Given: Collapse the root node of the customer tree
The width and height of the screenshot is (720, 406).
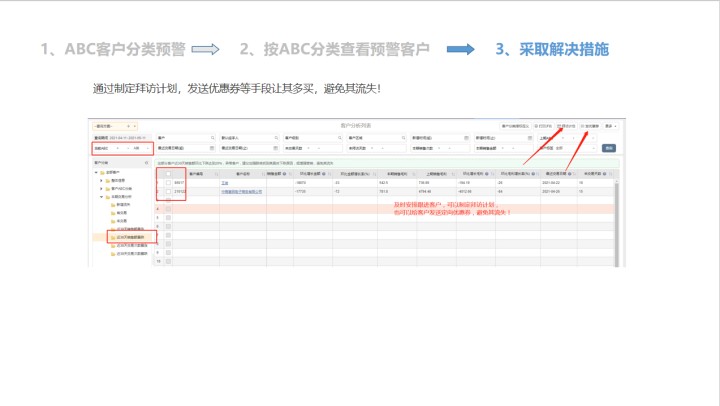Looking at the screenshot, I should (96, 173).
